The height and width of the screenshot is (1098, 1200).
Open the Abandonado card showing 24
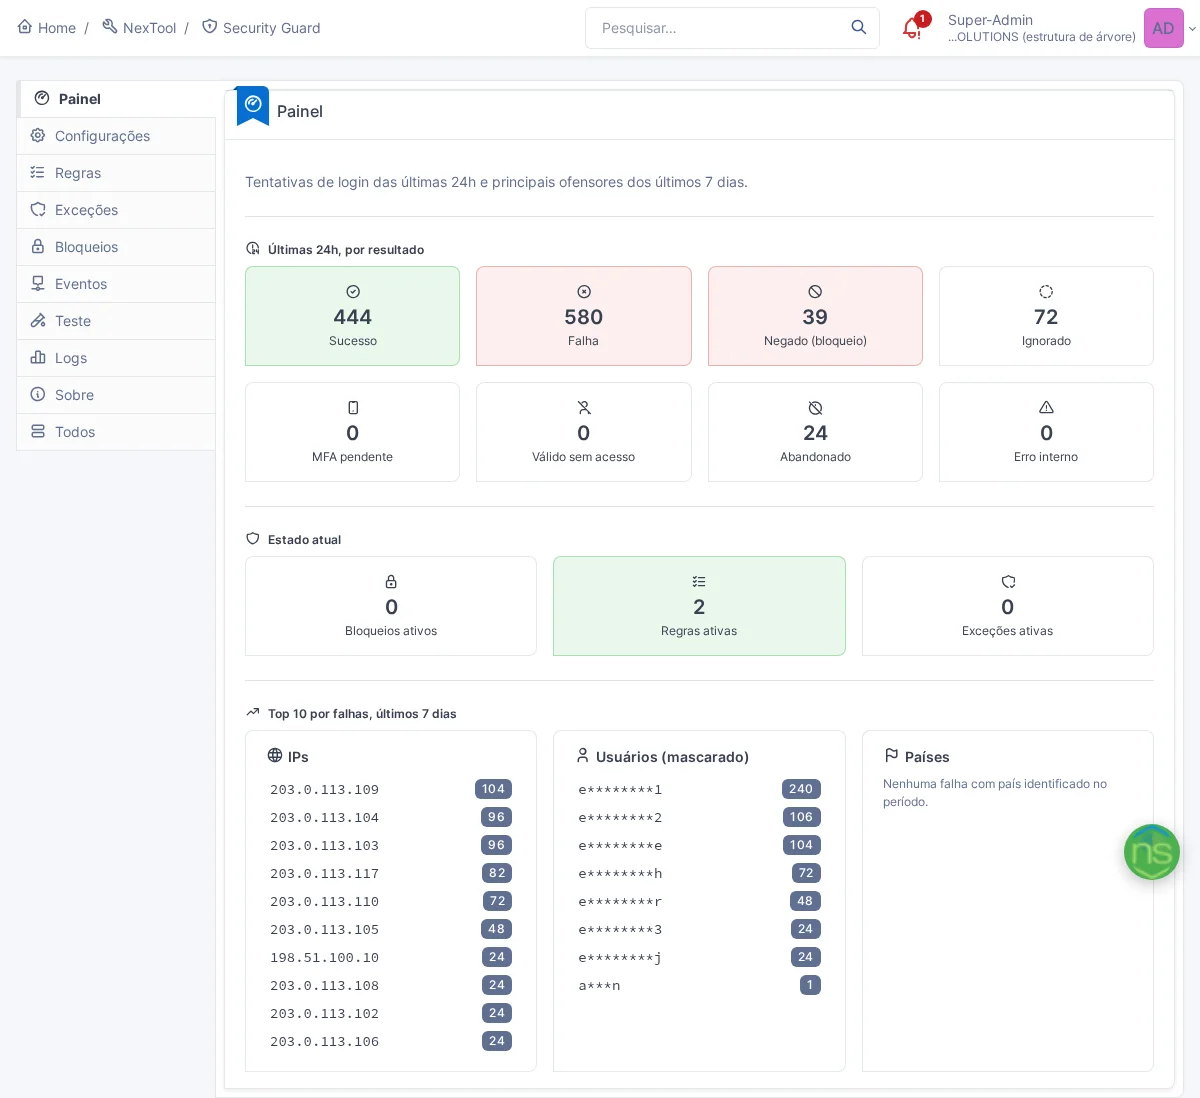coord(815,432)
